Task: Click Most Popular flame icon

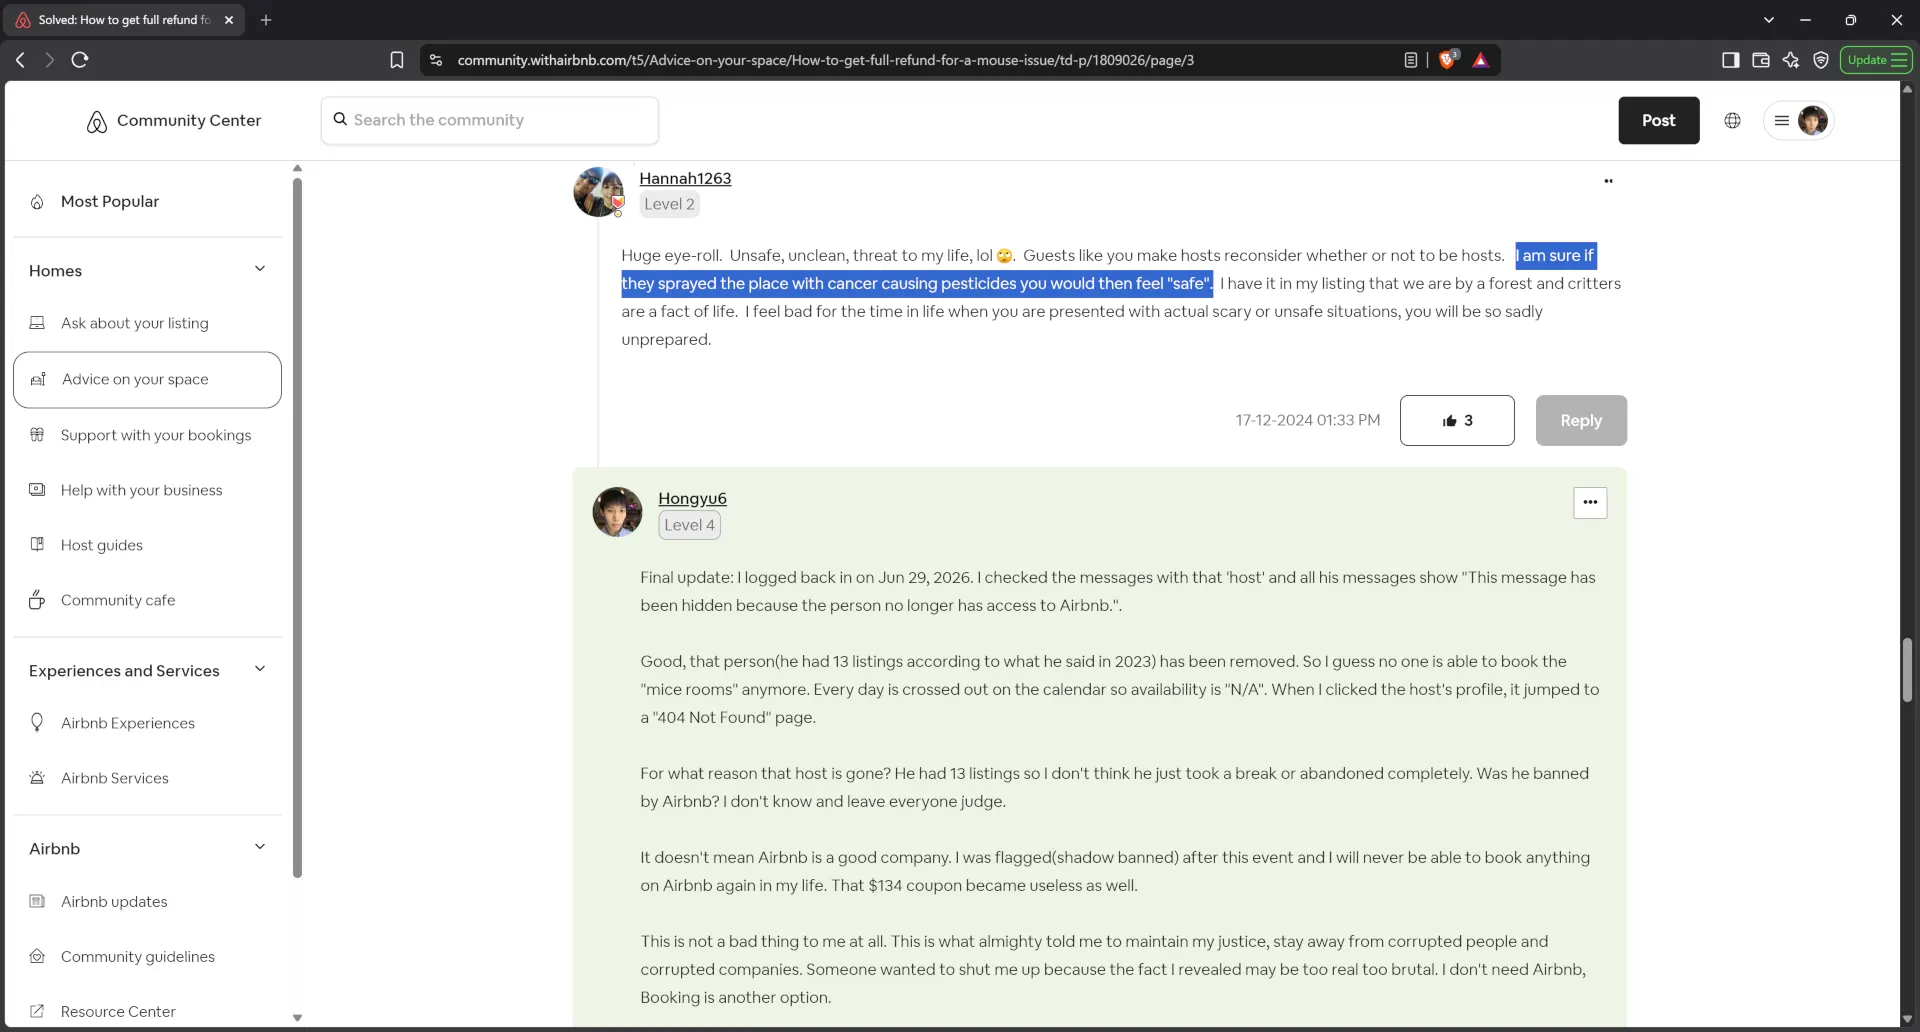Action: (x=37, y=202)
